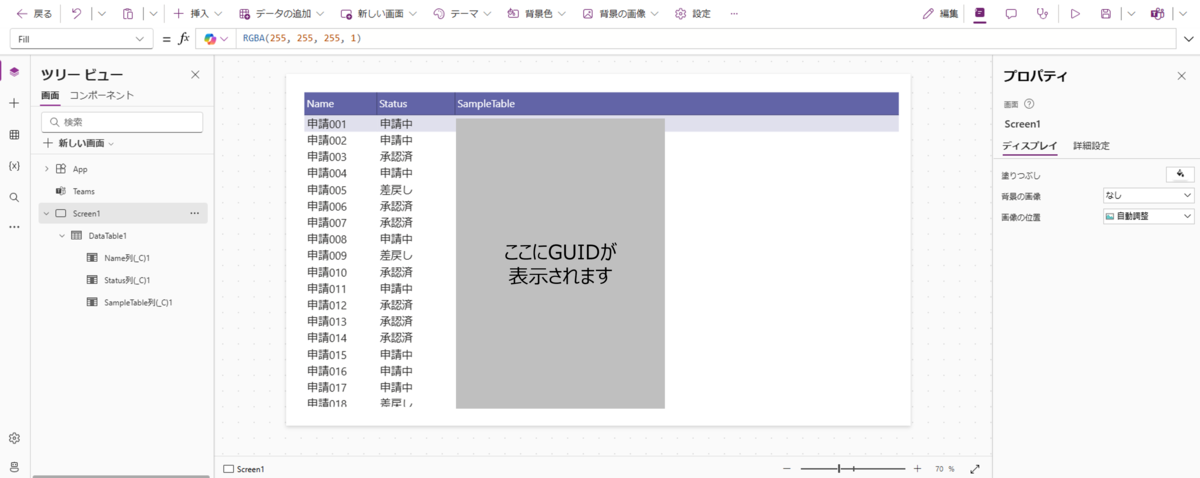Image resolution: width=1200 pixels, height=478 pixels.
Task: Select the Tree view layers icon in left rail
Action: pos(14,71)
